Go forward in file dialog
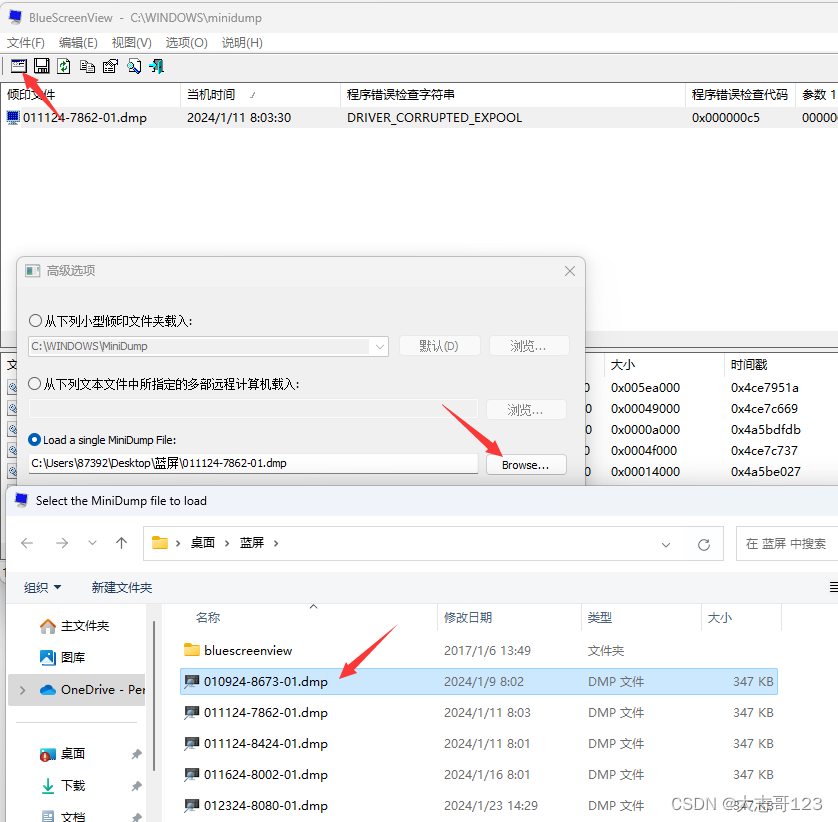Image resolution: width=838 pixels, height=822 pixels. click(x=62, y=543)
